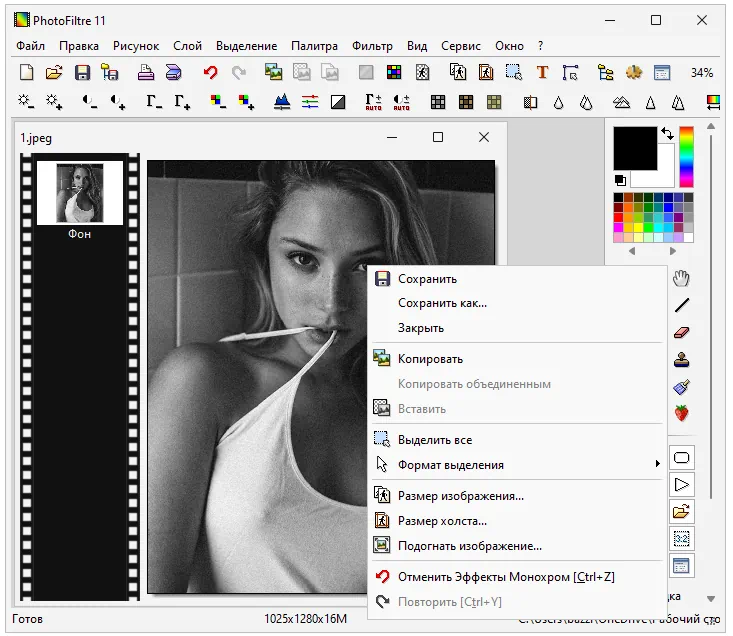This screenshot has height=636, width=733.
Task: Click the Brightness minus icon
Action: coord(26,101)
